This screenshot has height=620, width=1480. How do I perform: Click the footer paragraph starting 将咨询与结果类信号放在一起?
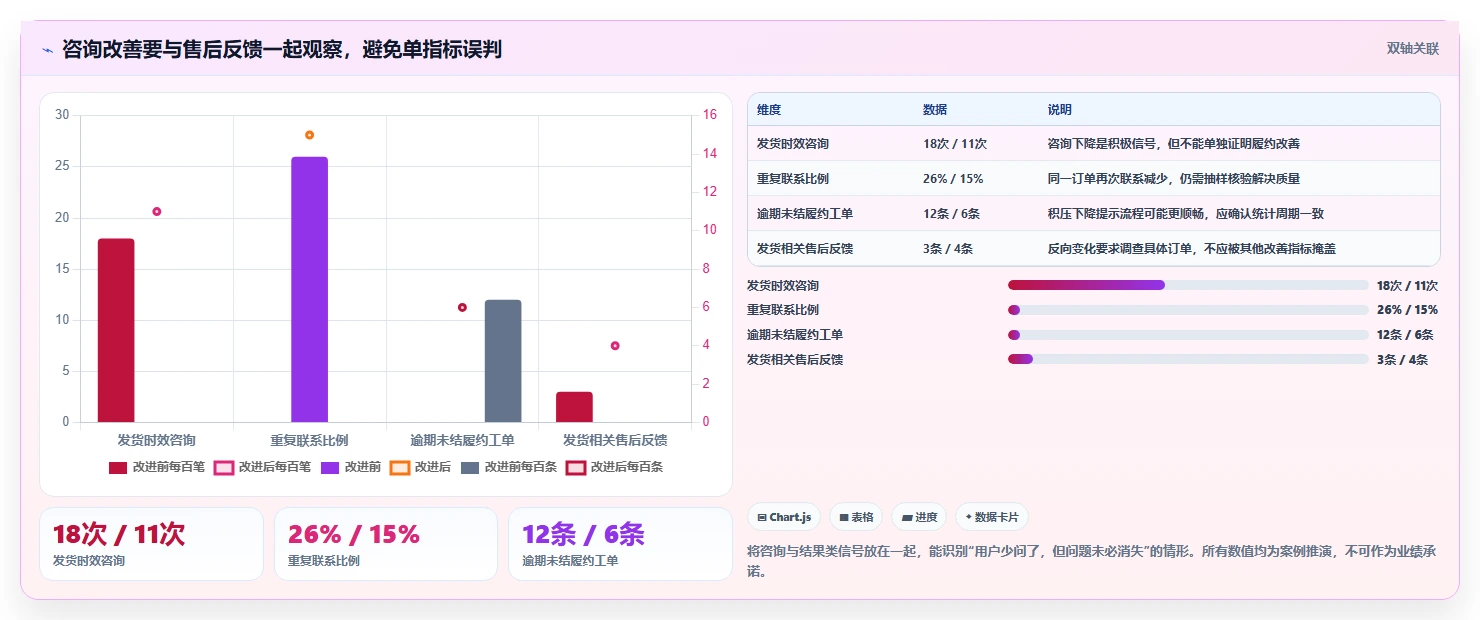pyautogui.click(x=1093, y=561)
